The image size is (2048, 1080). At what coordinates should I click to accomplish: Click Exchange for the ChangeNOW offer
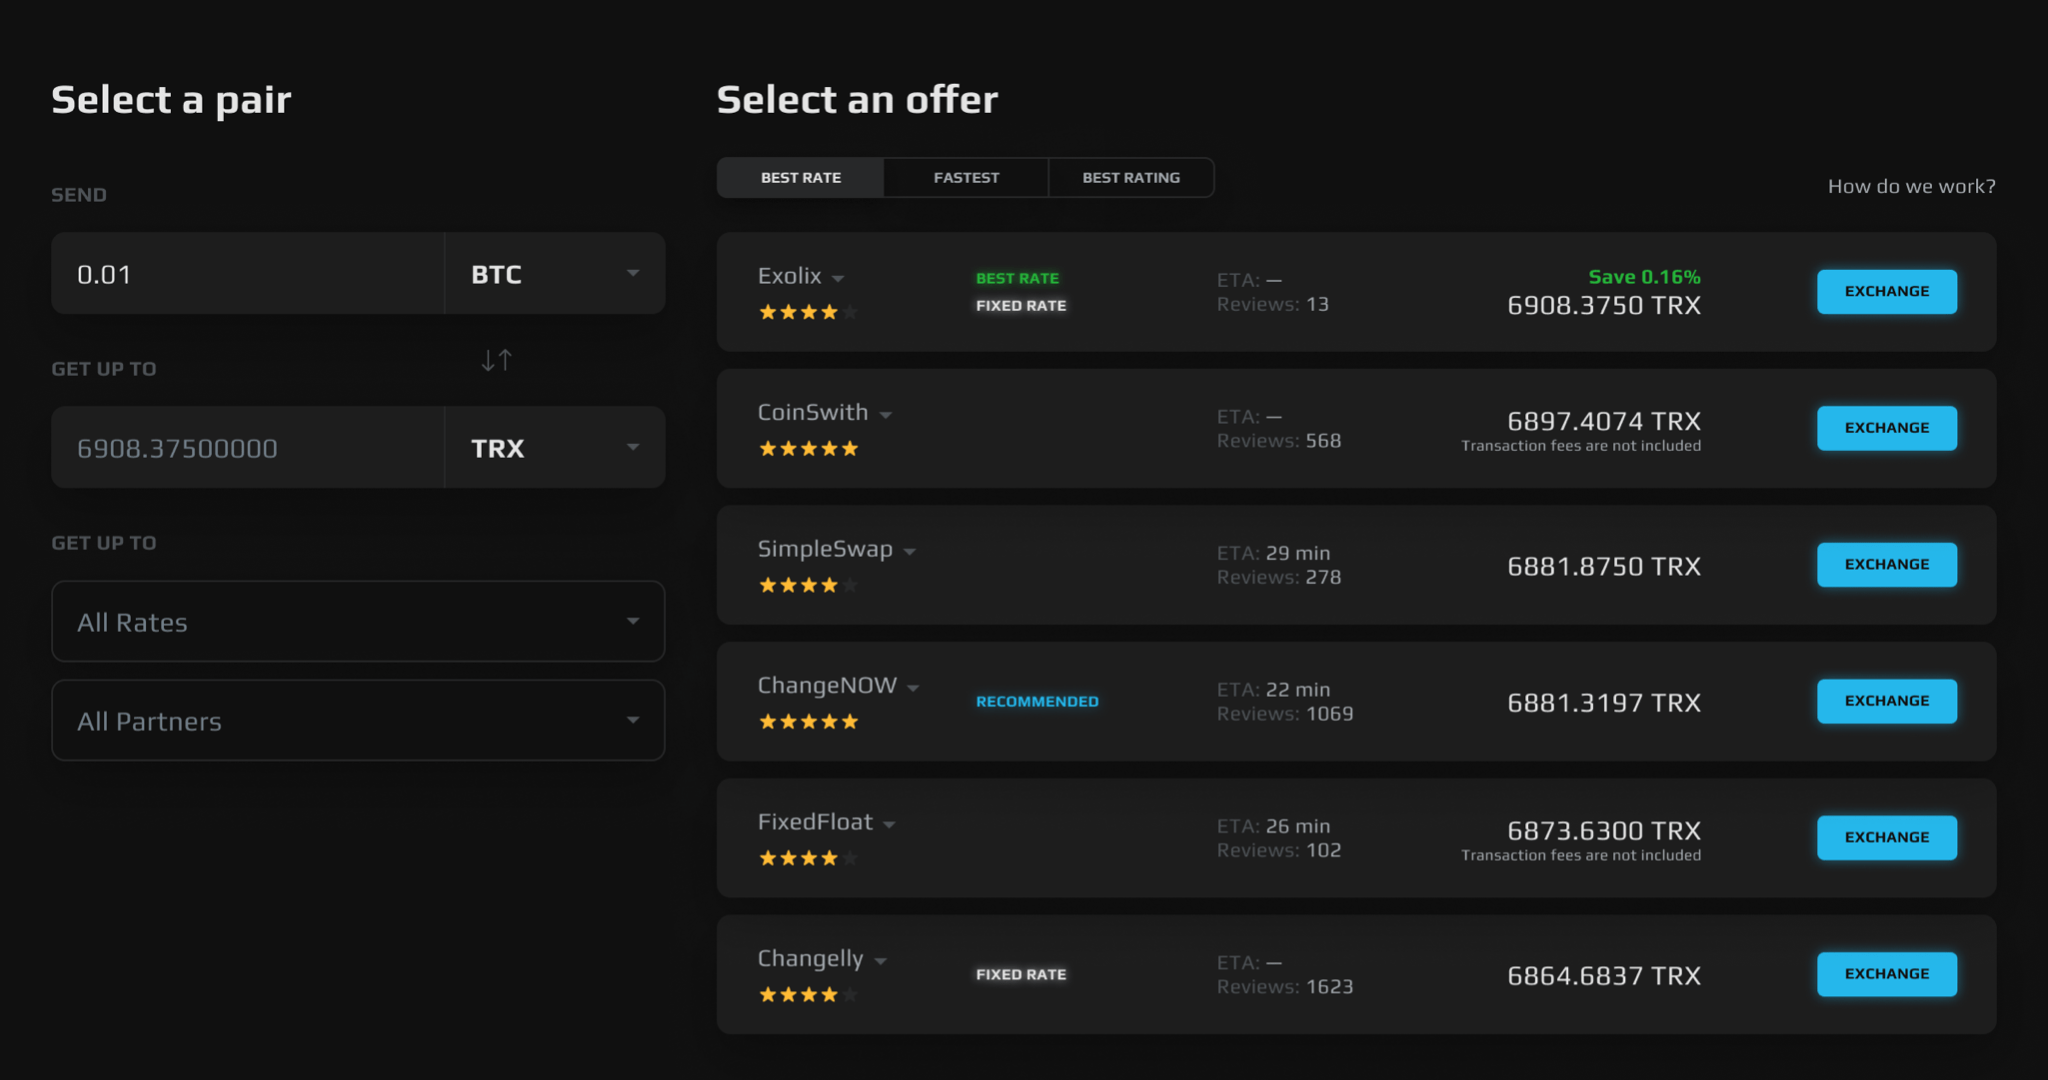pyautogui.click(x=1886, y=701)
